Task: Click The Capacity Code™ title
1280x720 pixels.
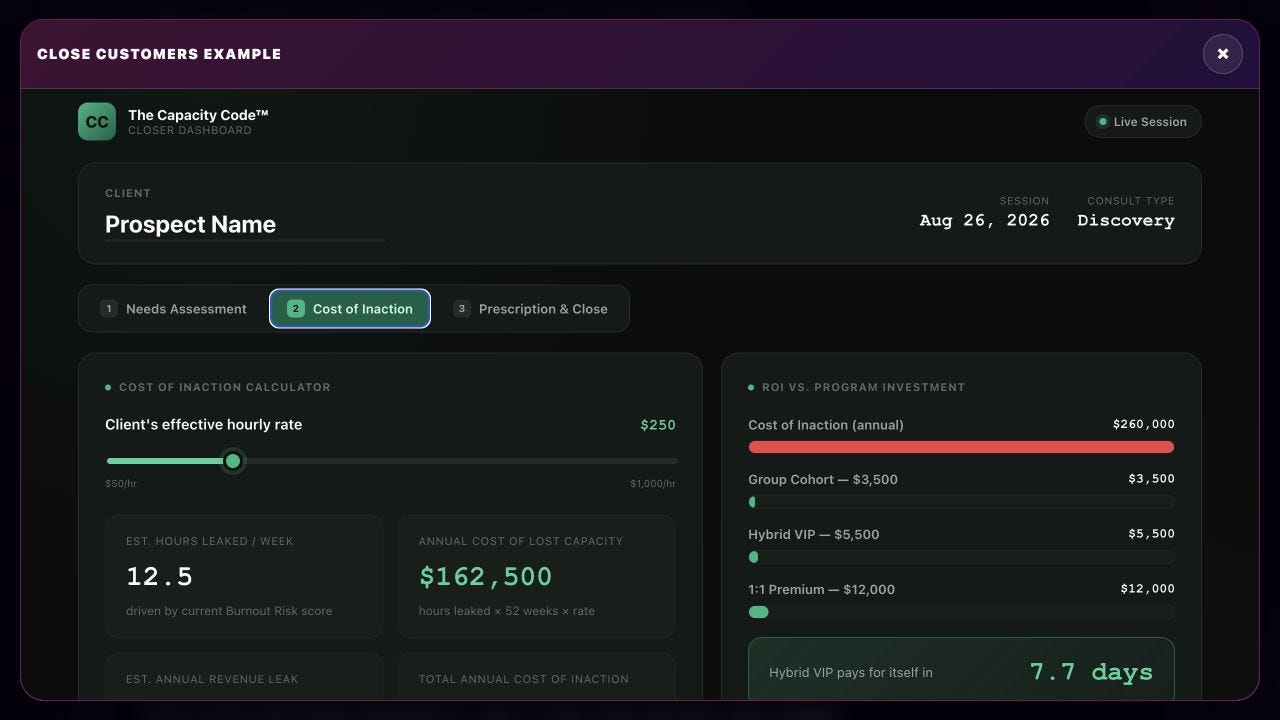Action: point(198,115)
